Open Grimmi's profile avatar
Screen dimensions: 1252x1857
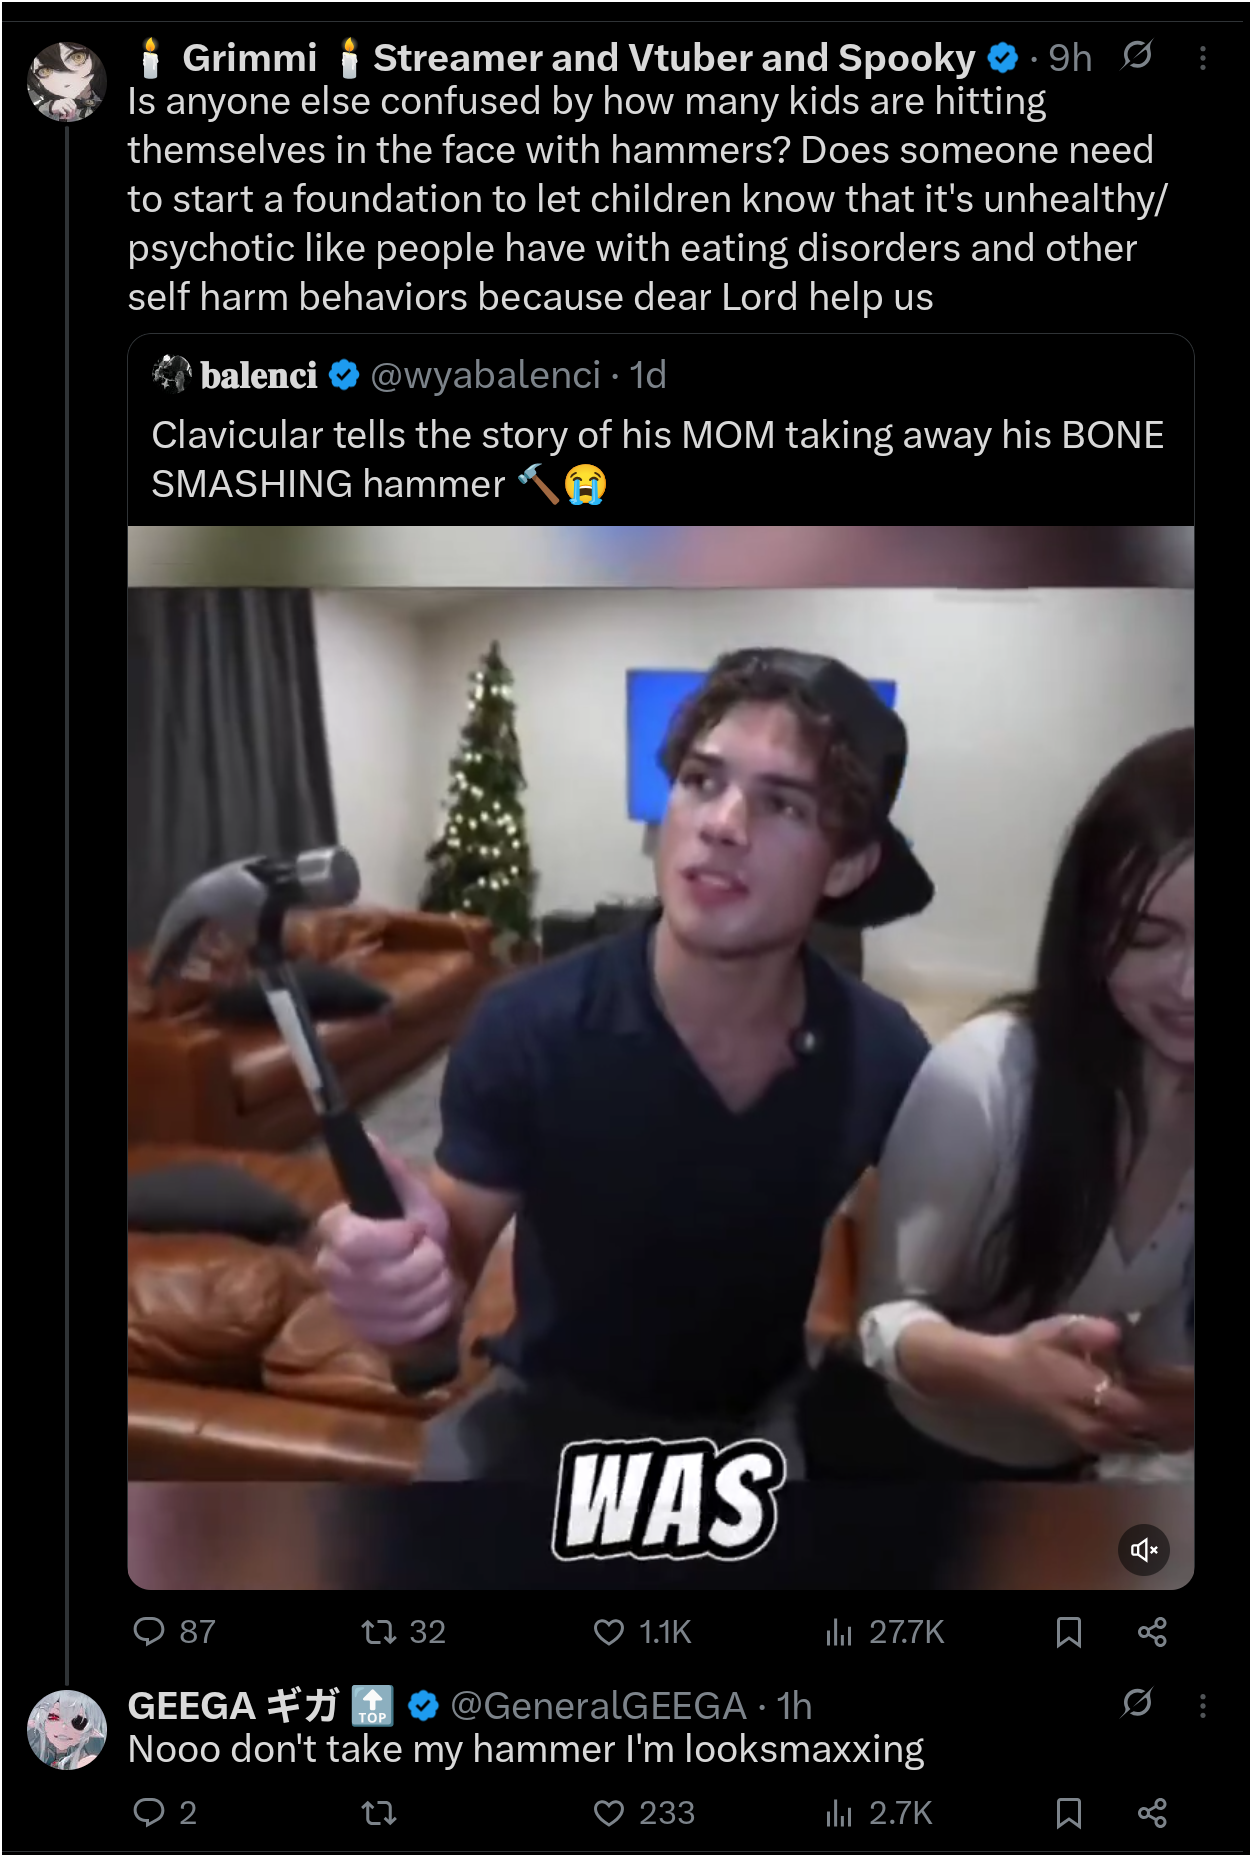point(67,82)
